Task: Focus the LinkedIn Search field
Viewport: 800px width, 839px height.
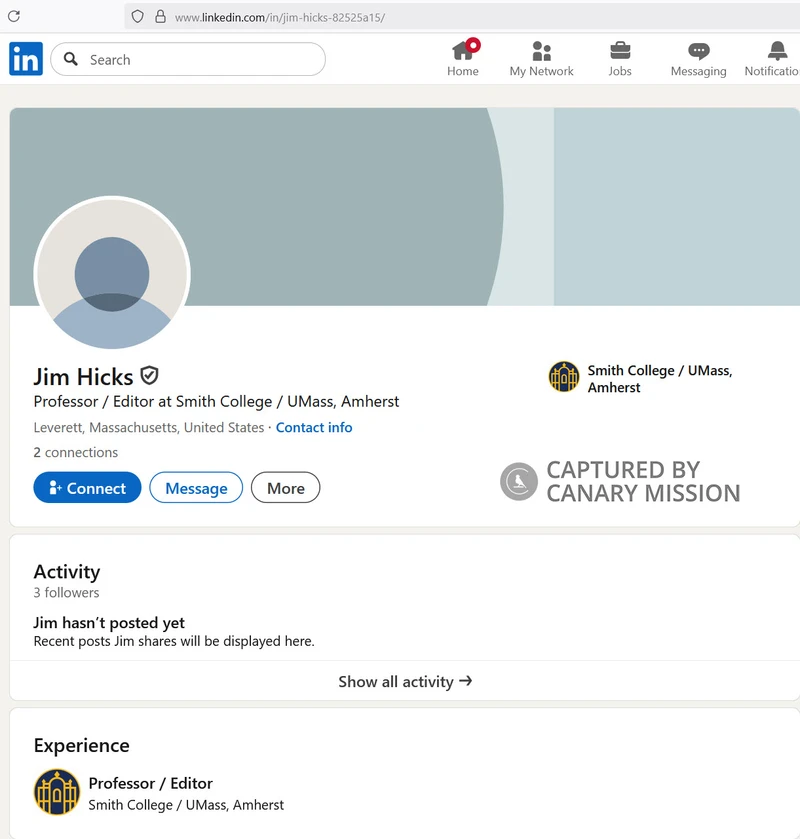Action: [188, 59]
